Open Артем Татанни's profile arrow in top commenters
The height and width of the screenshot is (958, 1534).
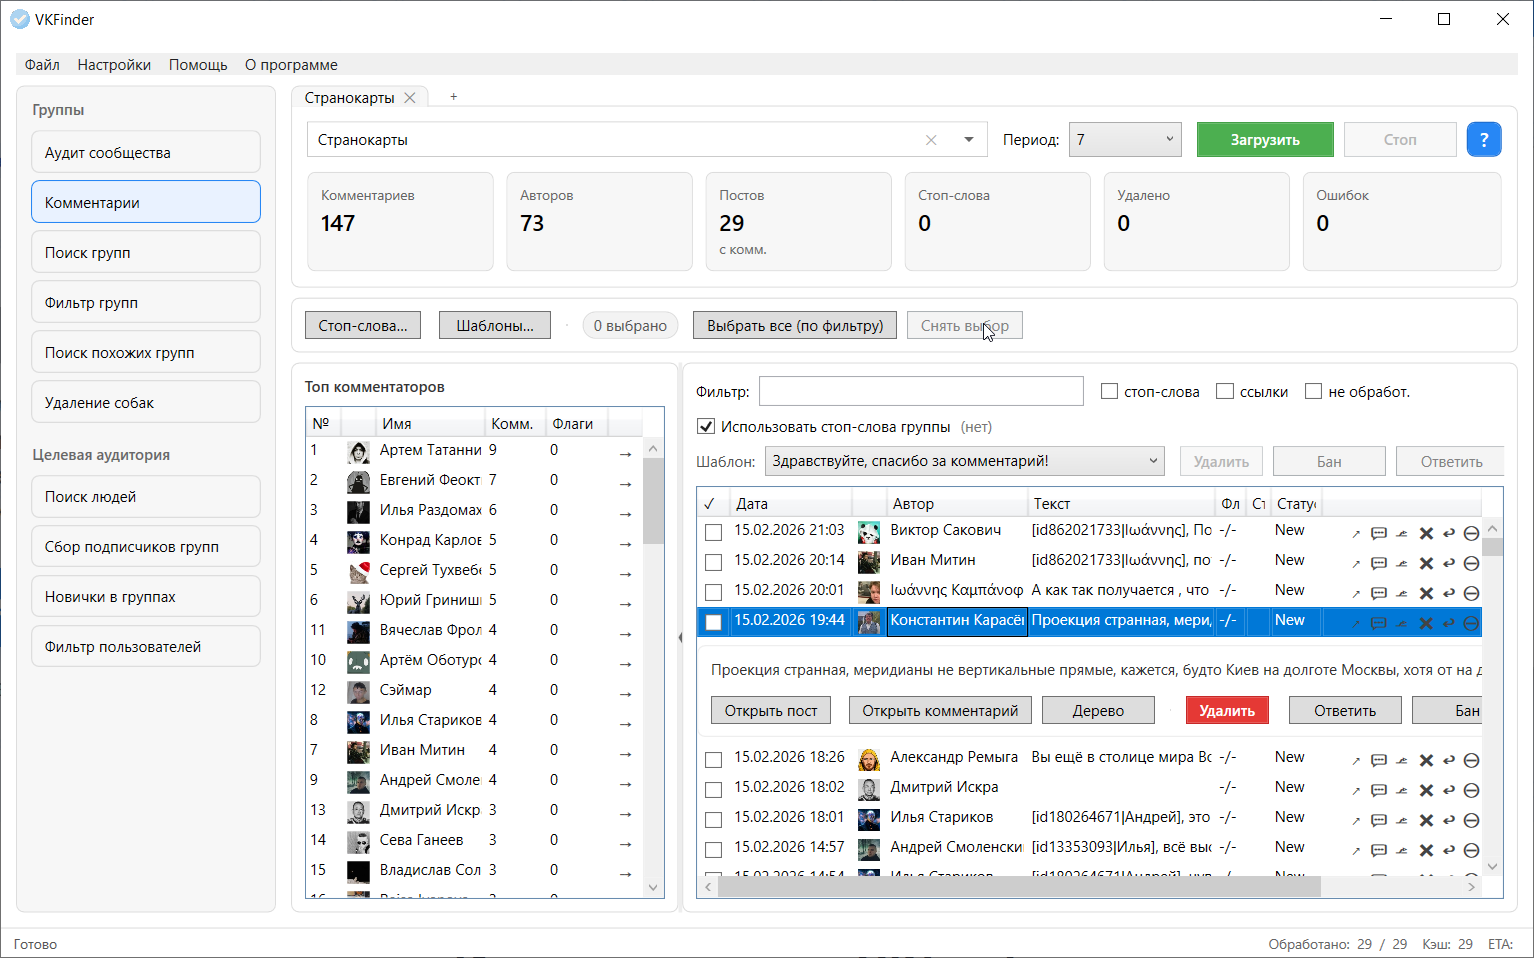click(x=625, y=453)
